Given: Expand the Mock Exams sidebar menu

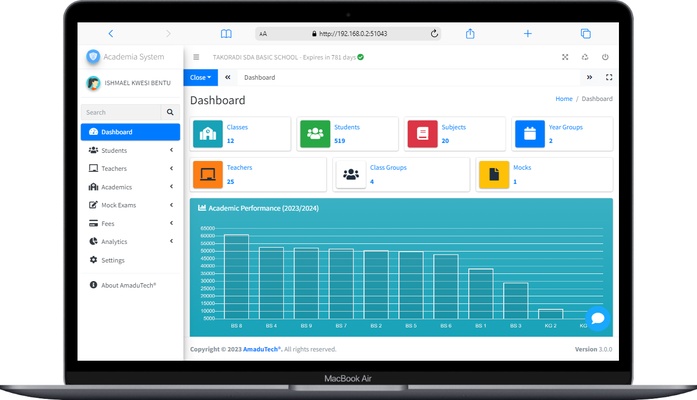Looking at the screenshot, I should pyautogui.click(x=130, y=205).
